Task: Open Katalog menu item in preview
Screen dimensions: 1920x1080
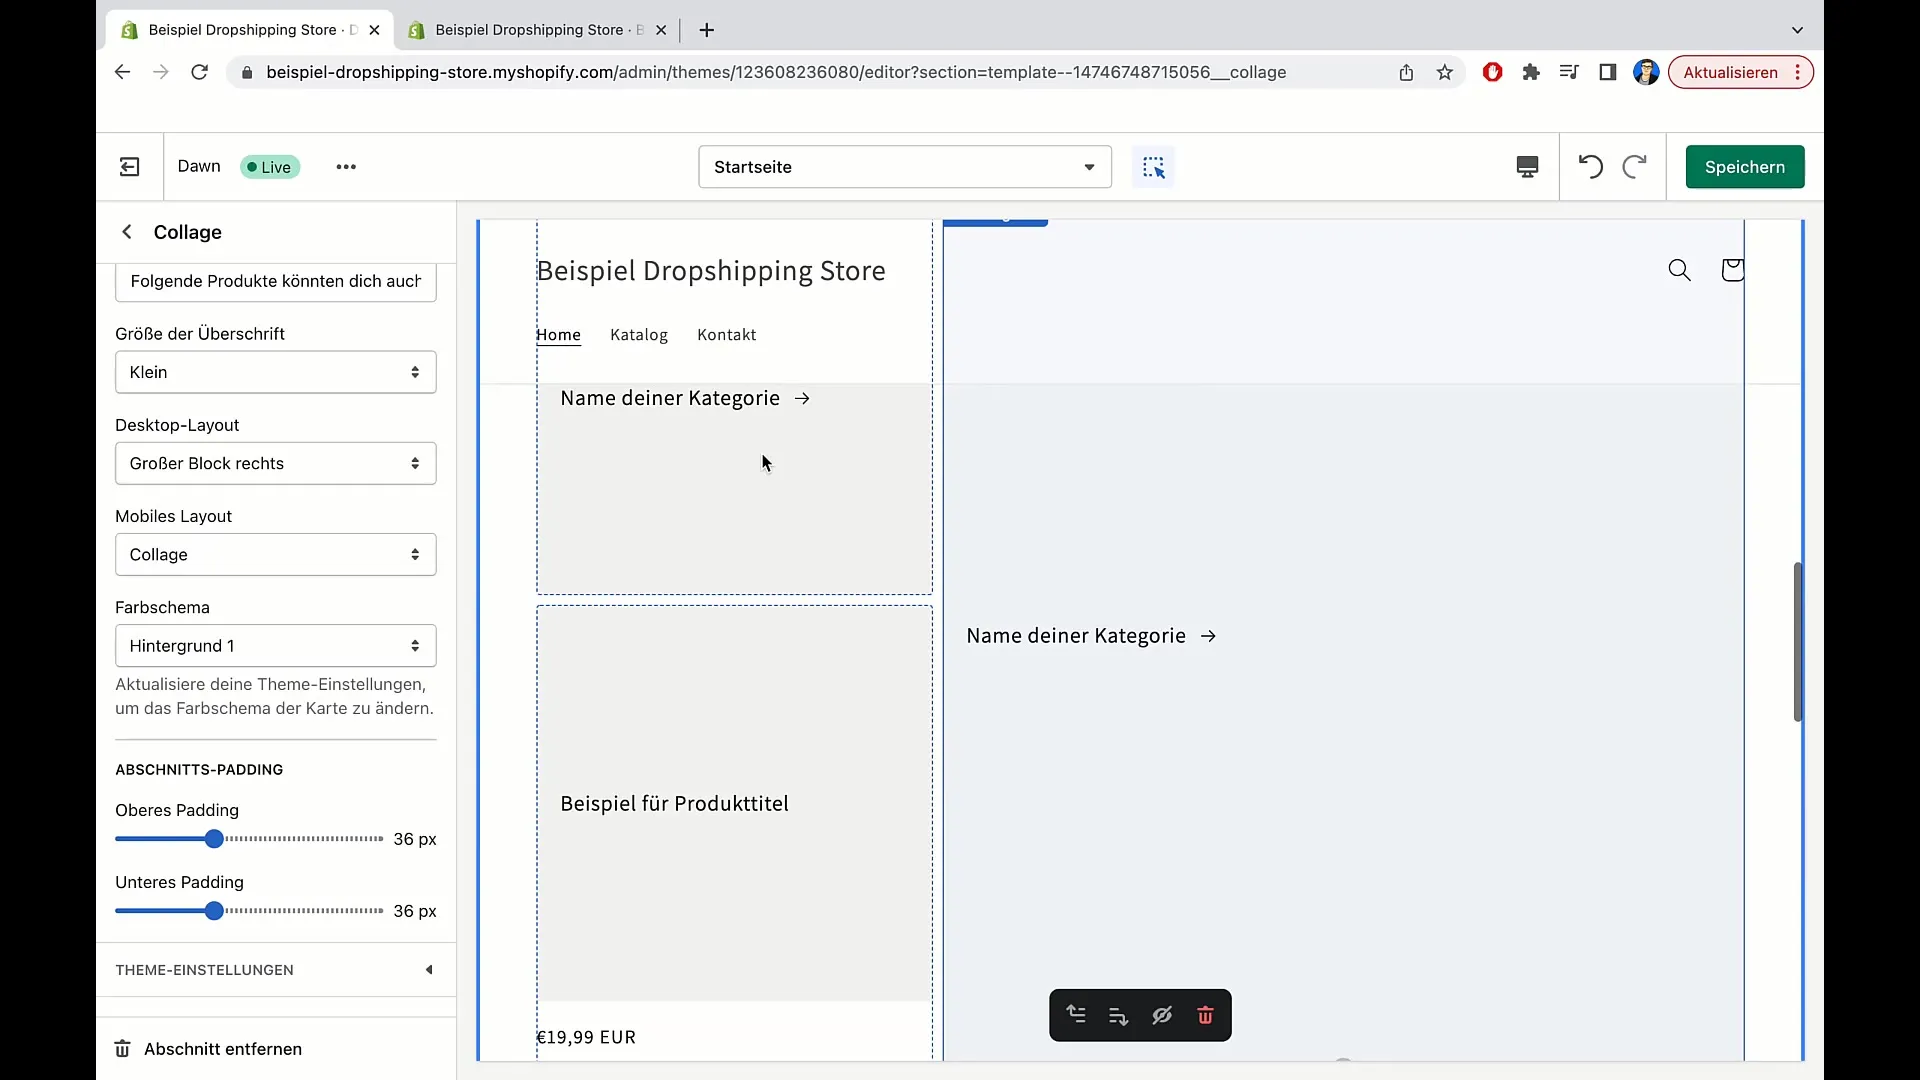Action: click(639, 335)
